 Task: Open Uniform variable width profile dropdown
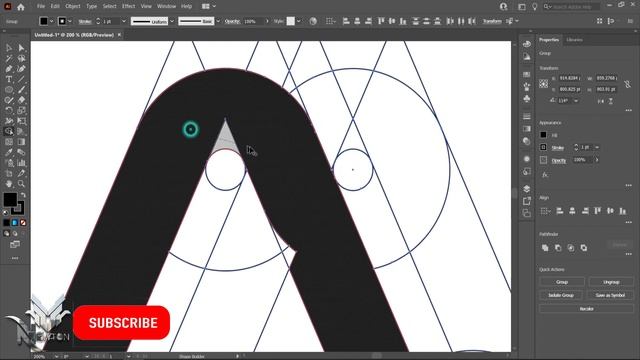172,21
